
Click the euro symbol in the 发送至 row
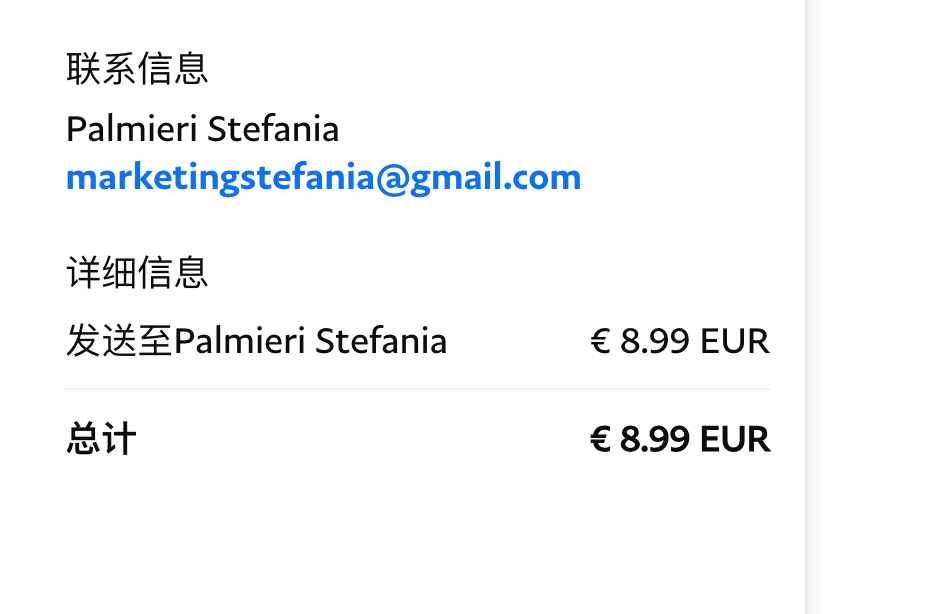click(600, 342)
